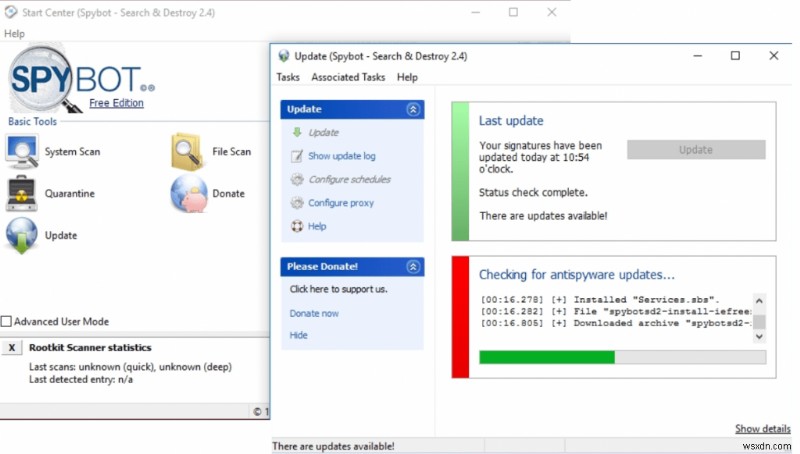
Task: Open the Associated Tasks menu
Action: (x=348, y=77)
